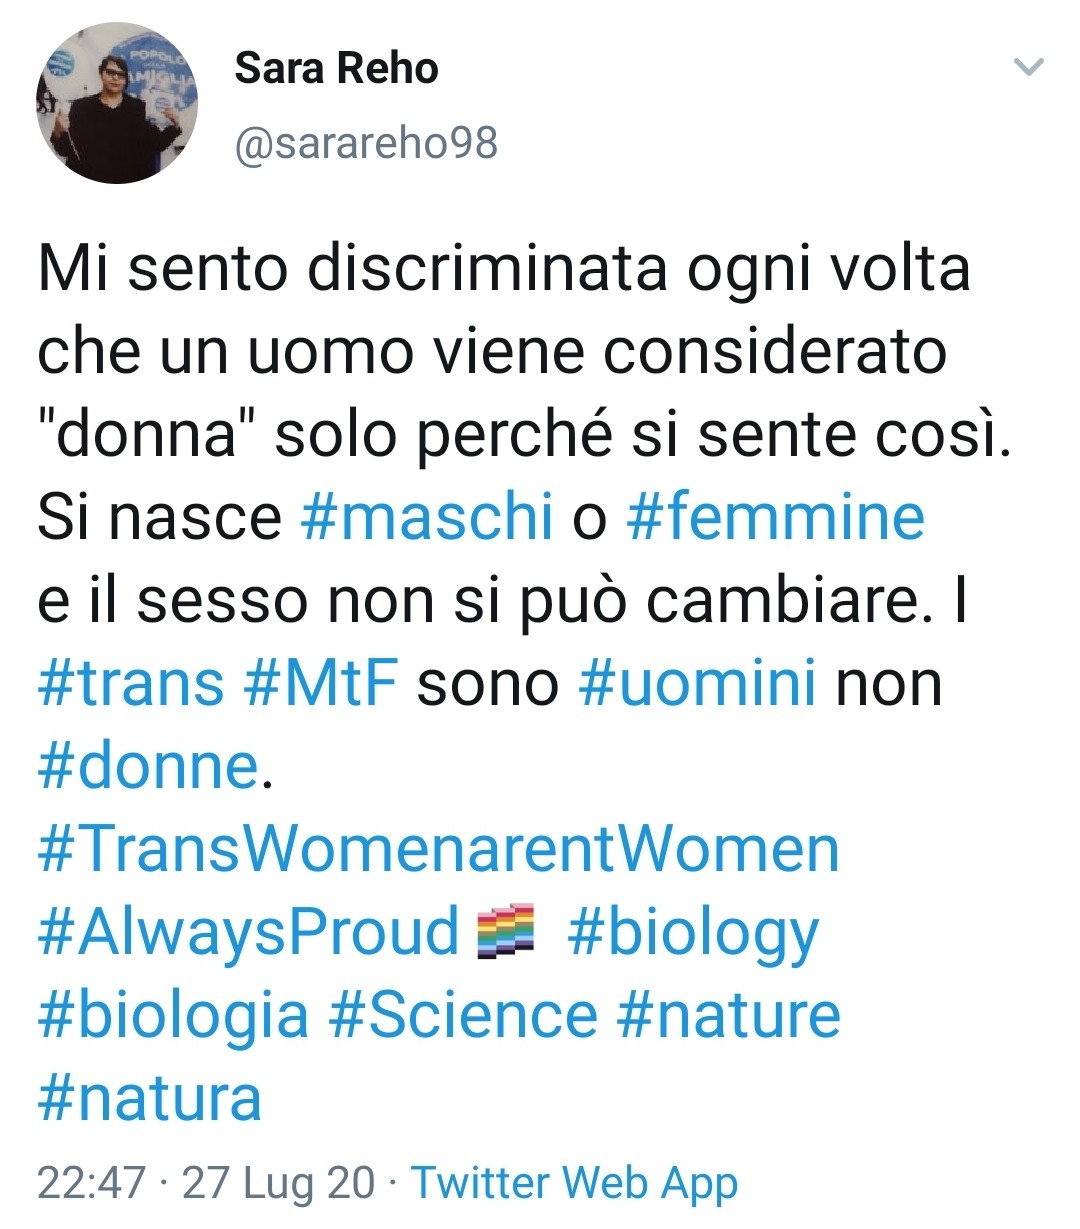
Task: Click the #natura hashtag
Action: point(149,1098)
